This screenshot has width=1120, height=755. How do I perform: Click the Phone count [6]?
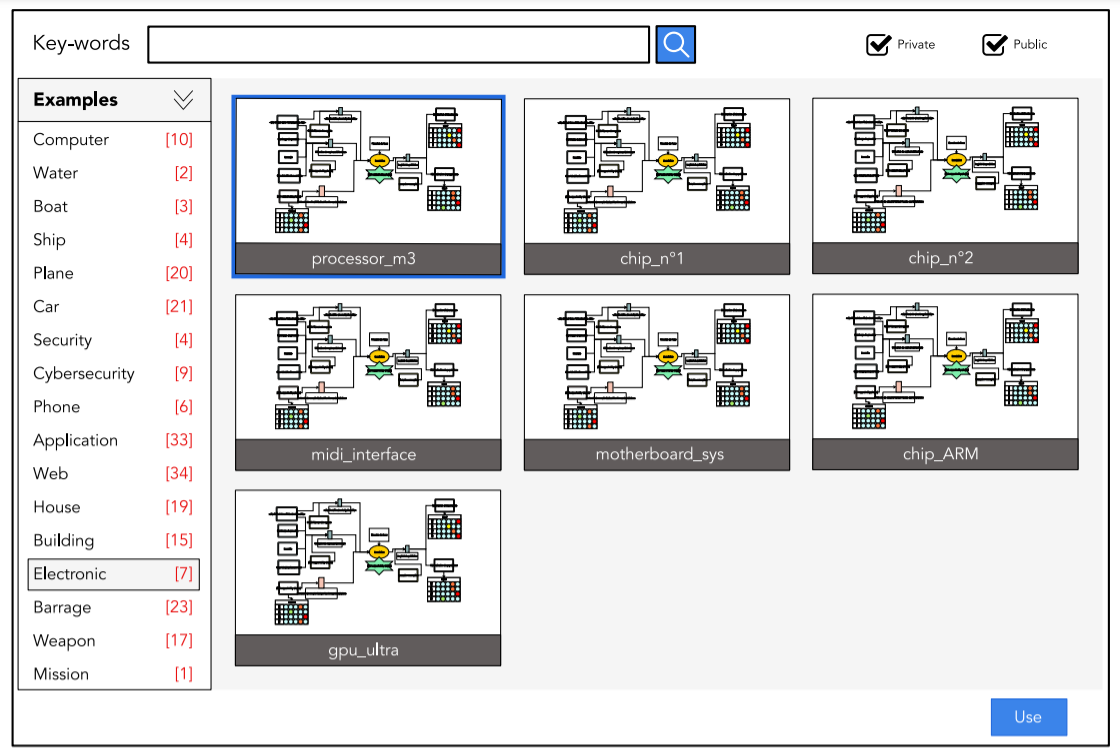click(x=184, y=406)
